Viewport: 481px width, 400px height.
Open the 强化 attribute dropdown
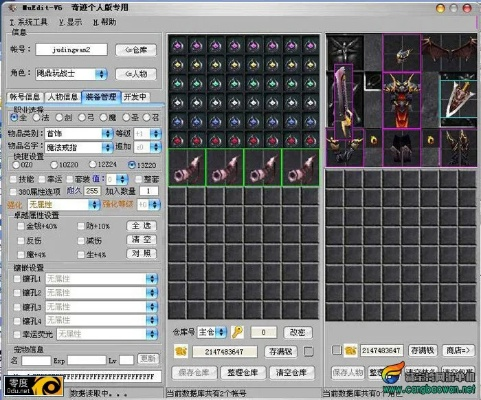coord(94,204)
